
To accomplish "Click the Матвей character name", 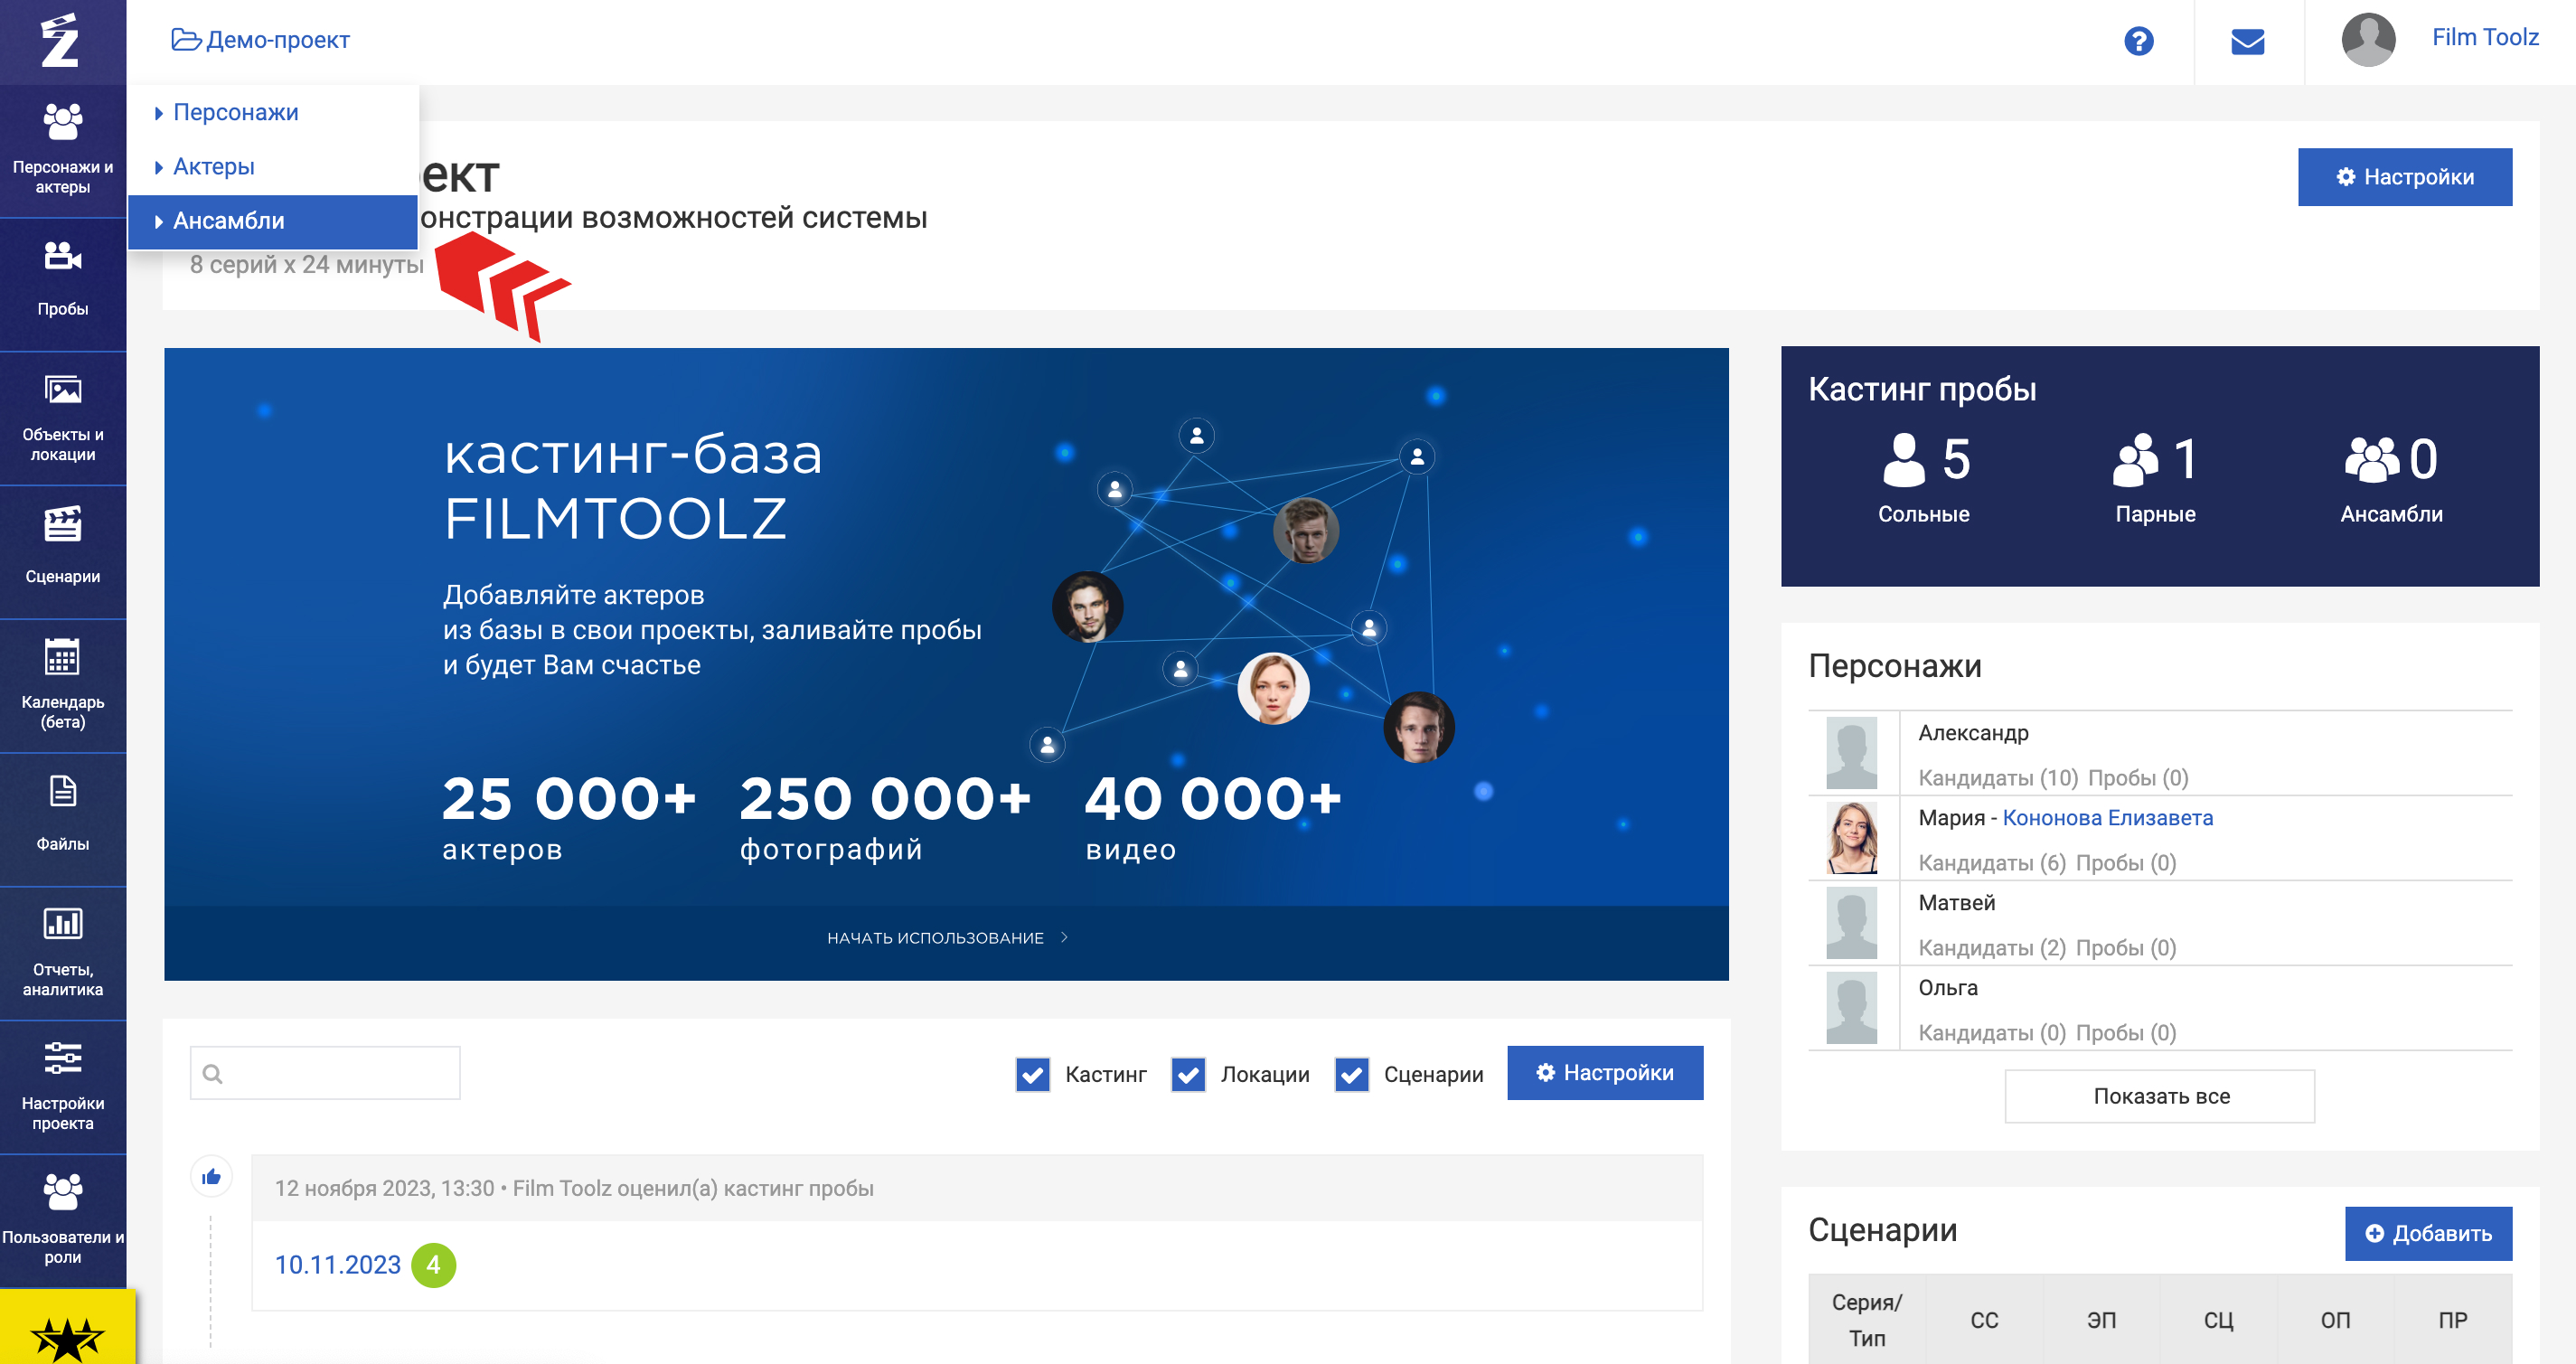I will point(1956,903).
